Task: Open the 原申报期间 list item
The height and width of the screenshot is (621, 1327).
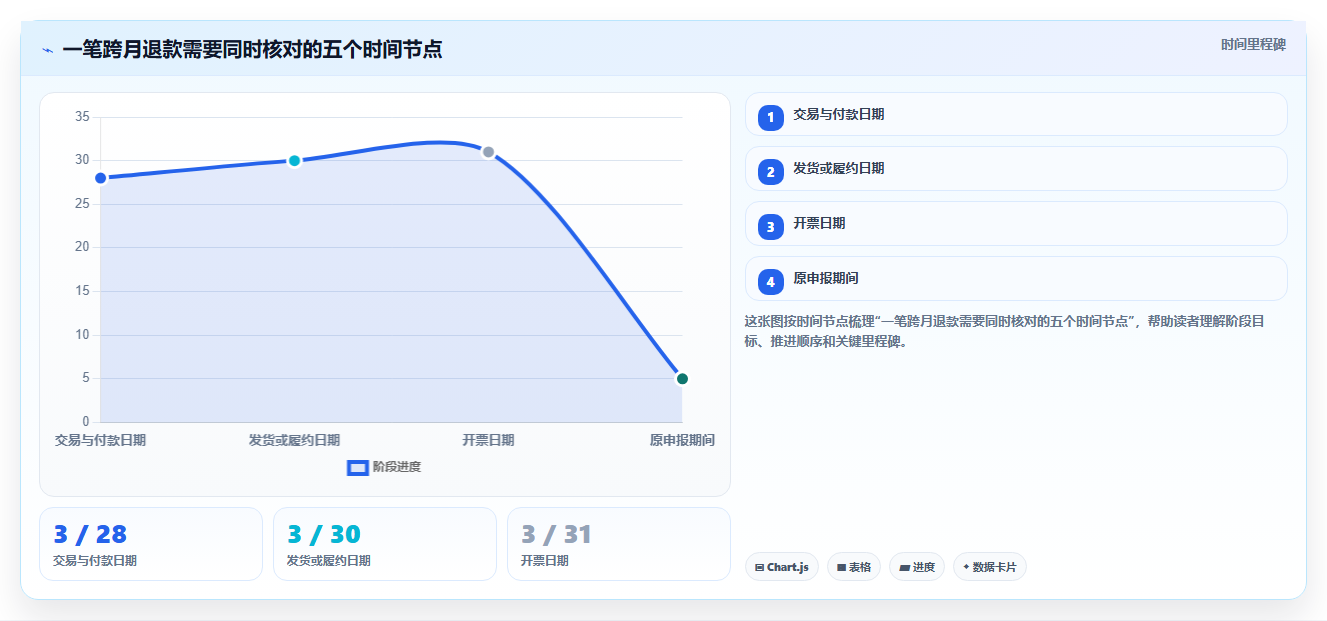Action: (1016, 278)
